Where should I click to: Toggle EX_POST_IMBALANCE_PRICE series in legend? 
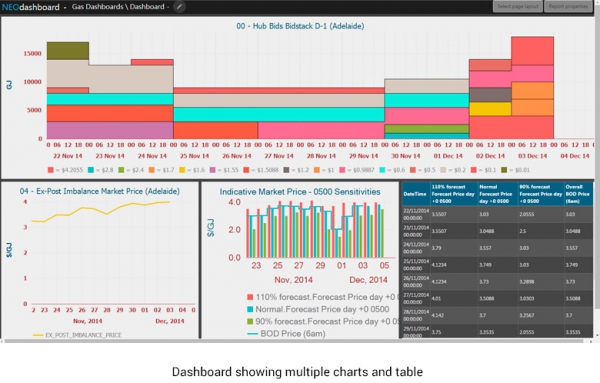tap(77, 335)
